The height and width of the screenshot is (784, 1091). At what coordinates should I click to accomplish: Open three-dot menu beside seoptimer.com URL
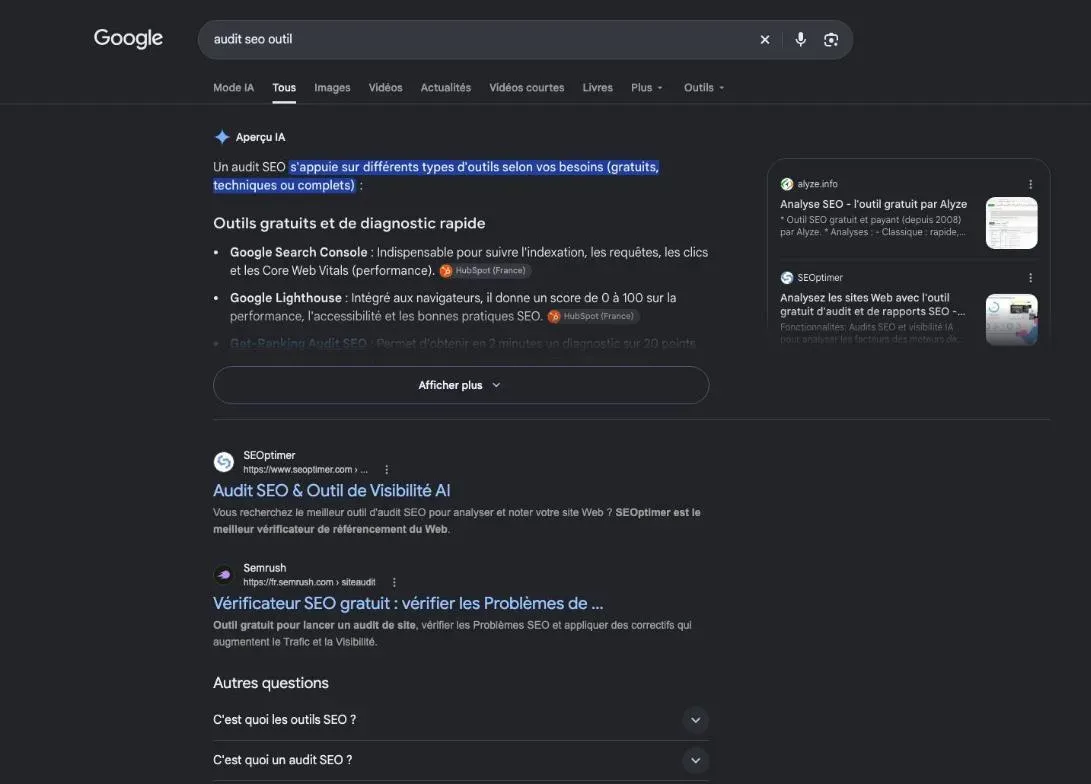click(x=387, y=470)
